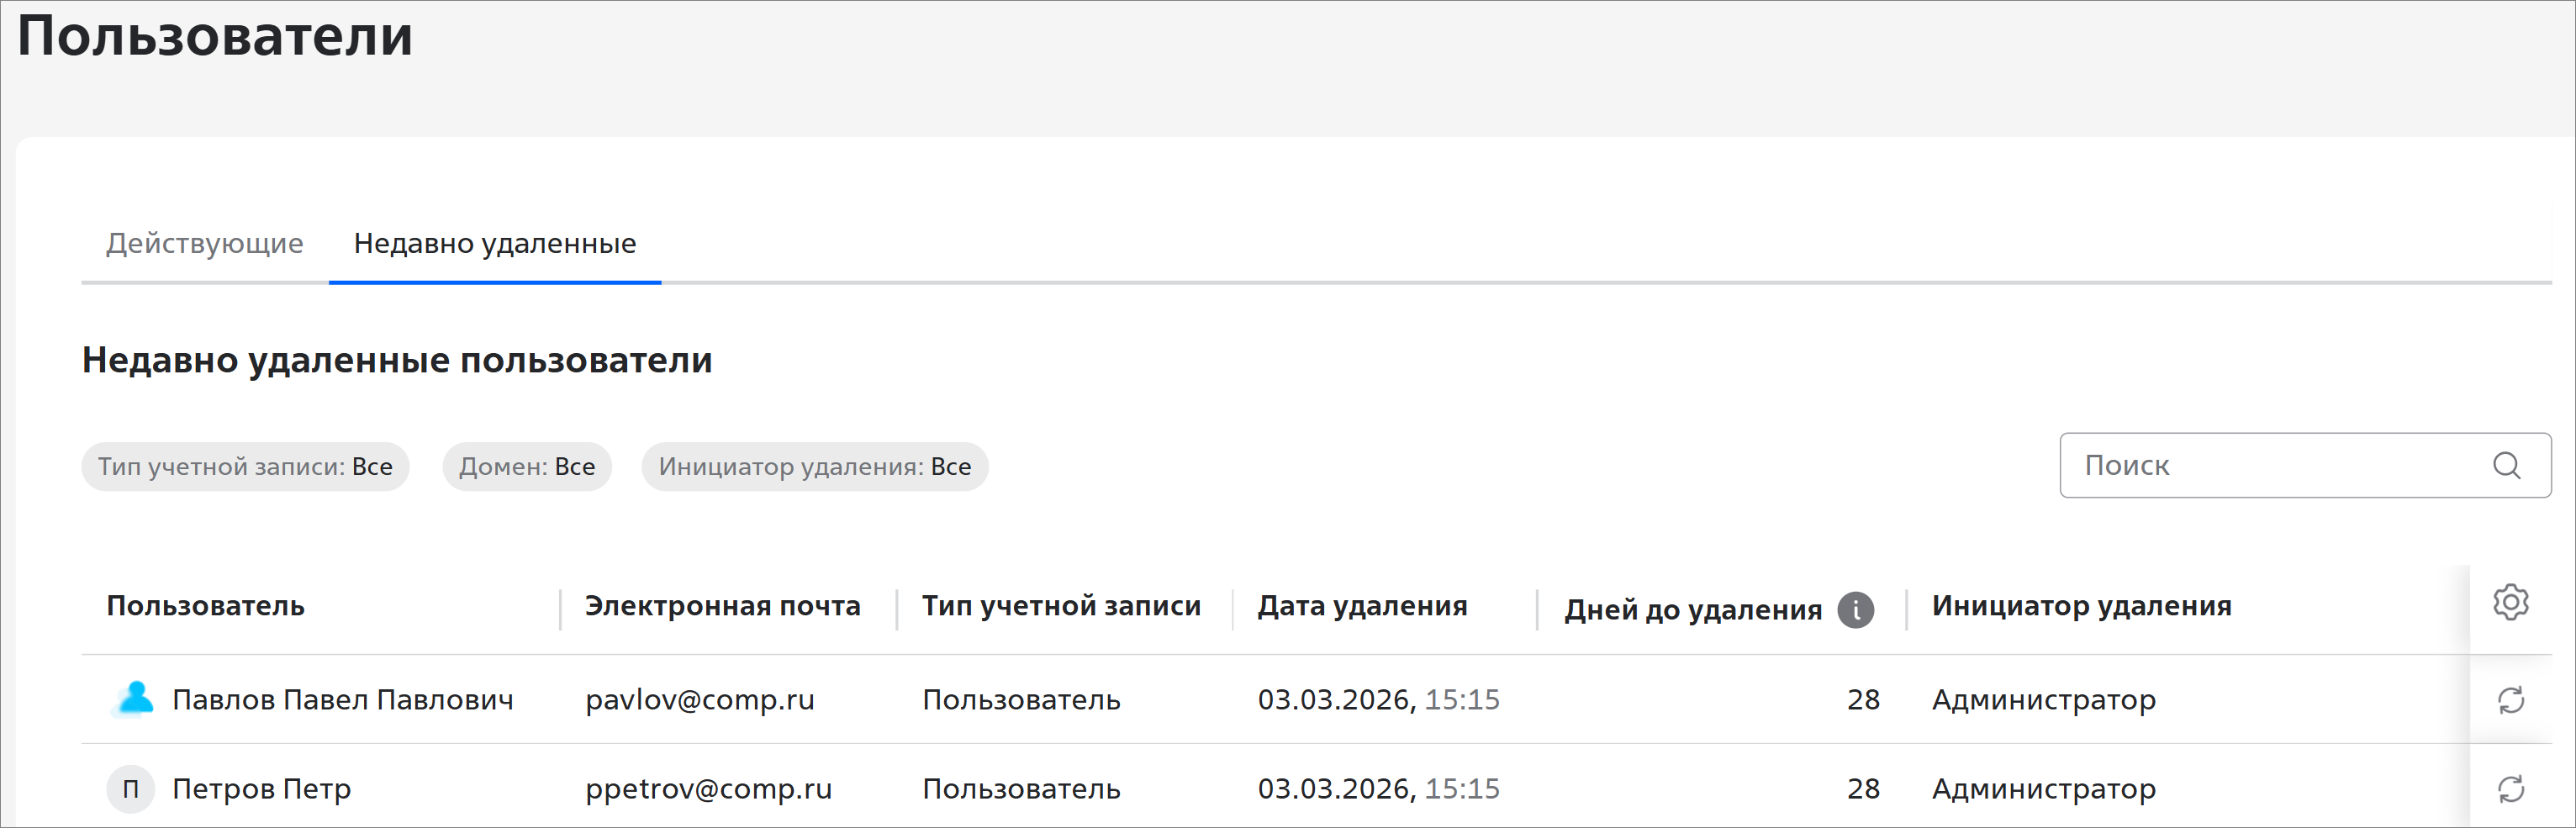The height and width of the screenshot is (828, 2576).
Task: Click the info icon near Дней до удаления
Action: click(1855, 610)
